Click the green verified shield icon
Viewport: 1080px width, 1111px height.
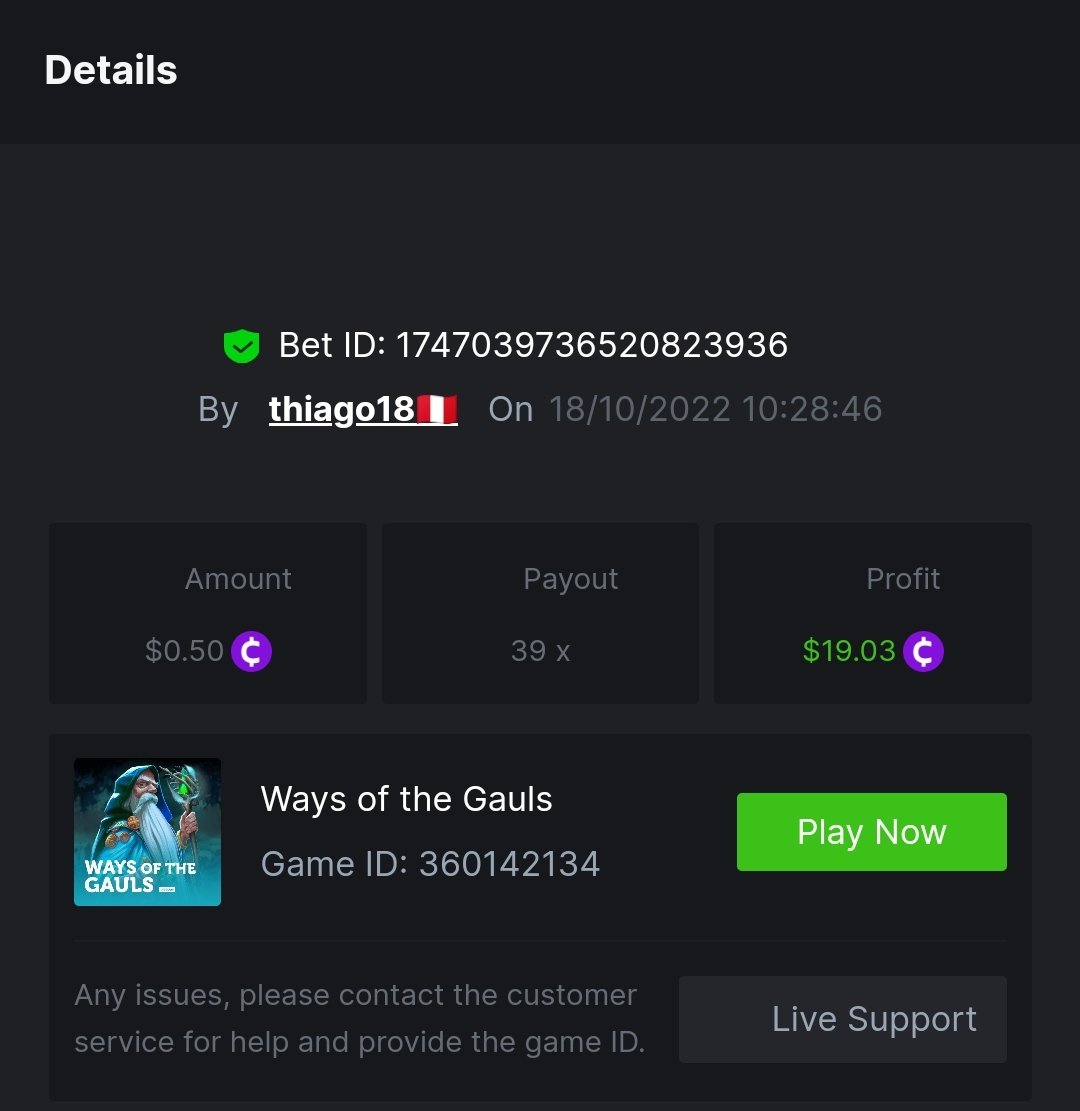click(x=241, y=346)
